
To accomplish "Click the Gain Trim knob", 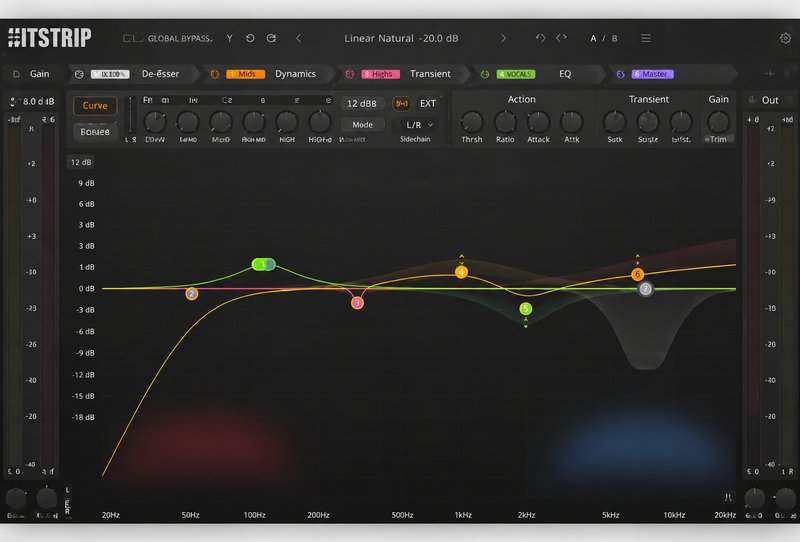I will click(x=718, y=122).
